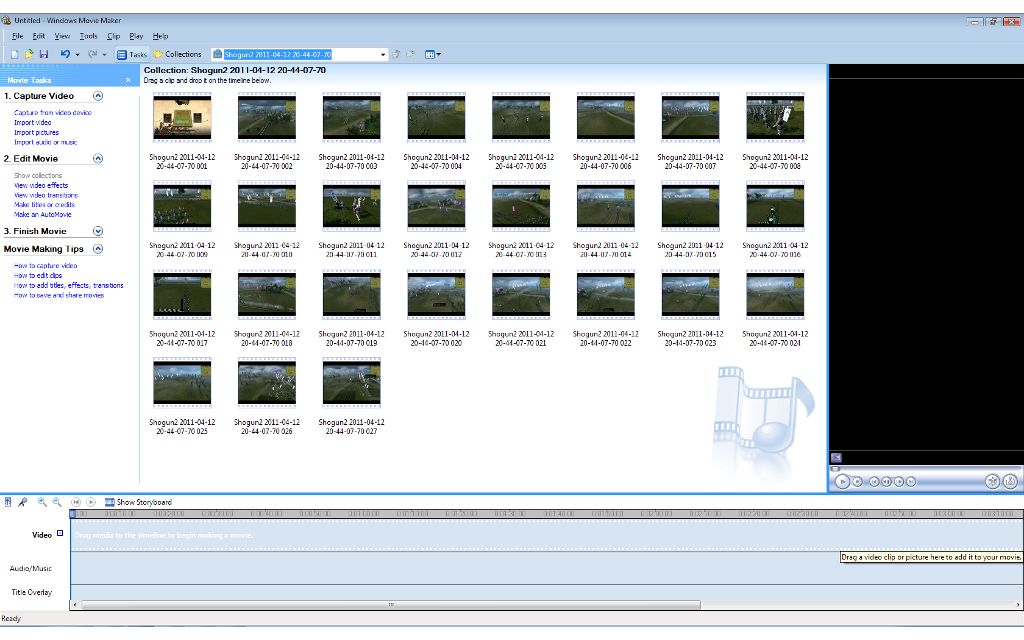The height and width of the screenshot is (640, 1024).
Task: Open the File menu
Action: coord(18,37)
